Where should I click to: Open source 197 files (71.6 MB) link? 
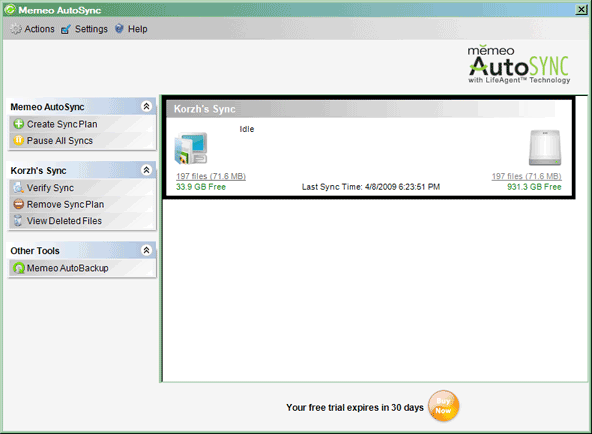[x=211, y=176]
